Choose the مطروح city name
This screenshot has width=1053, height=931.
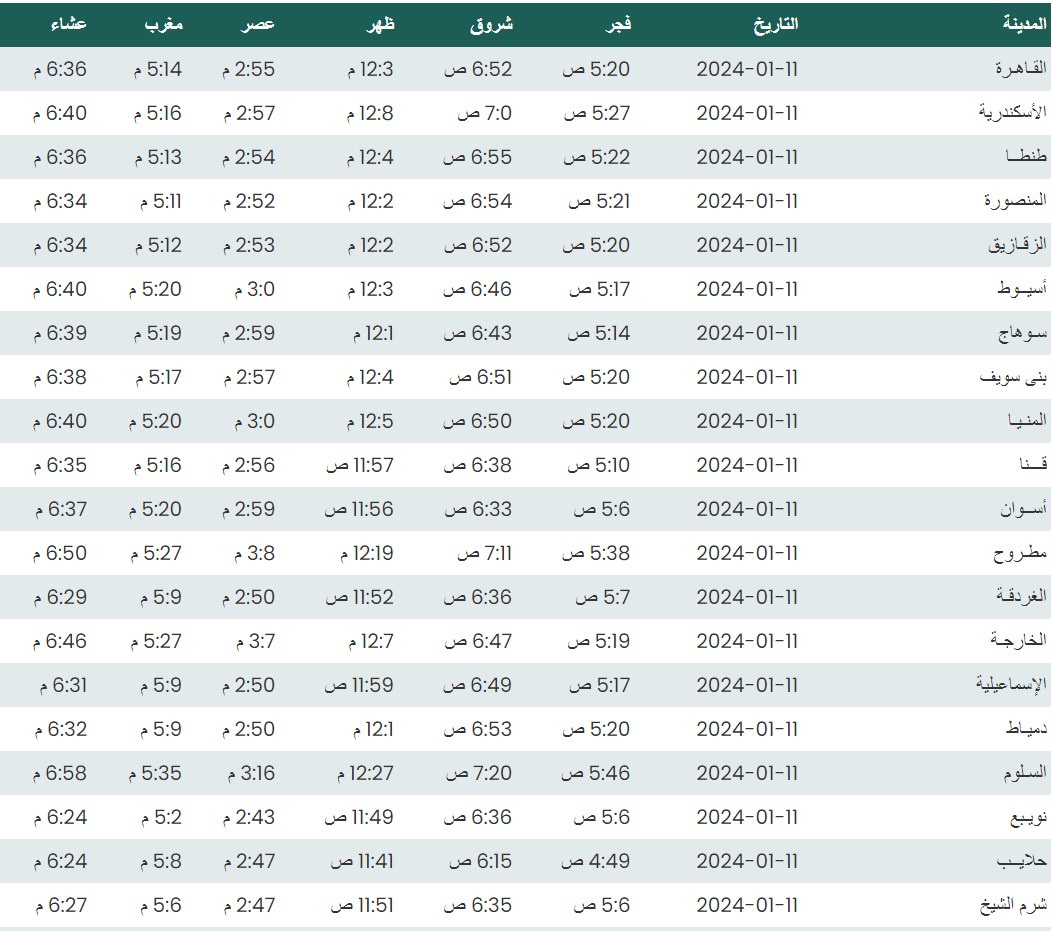coord(1020,553)
